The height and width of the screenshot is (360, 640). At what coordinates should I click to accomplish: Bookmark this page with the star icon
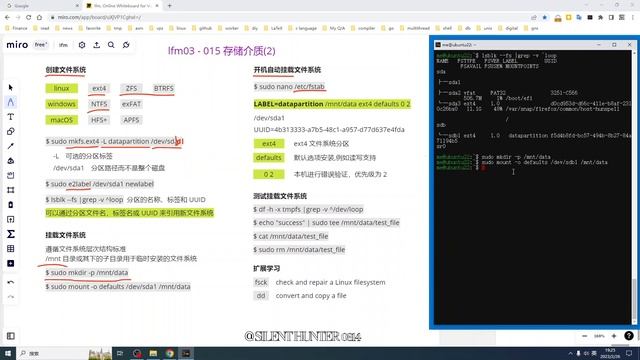[545, 18]
